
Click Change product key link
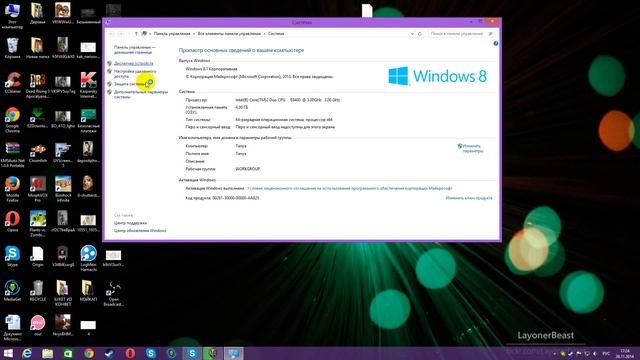tap(469, 198)
